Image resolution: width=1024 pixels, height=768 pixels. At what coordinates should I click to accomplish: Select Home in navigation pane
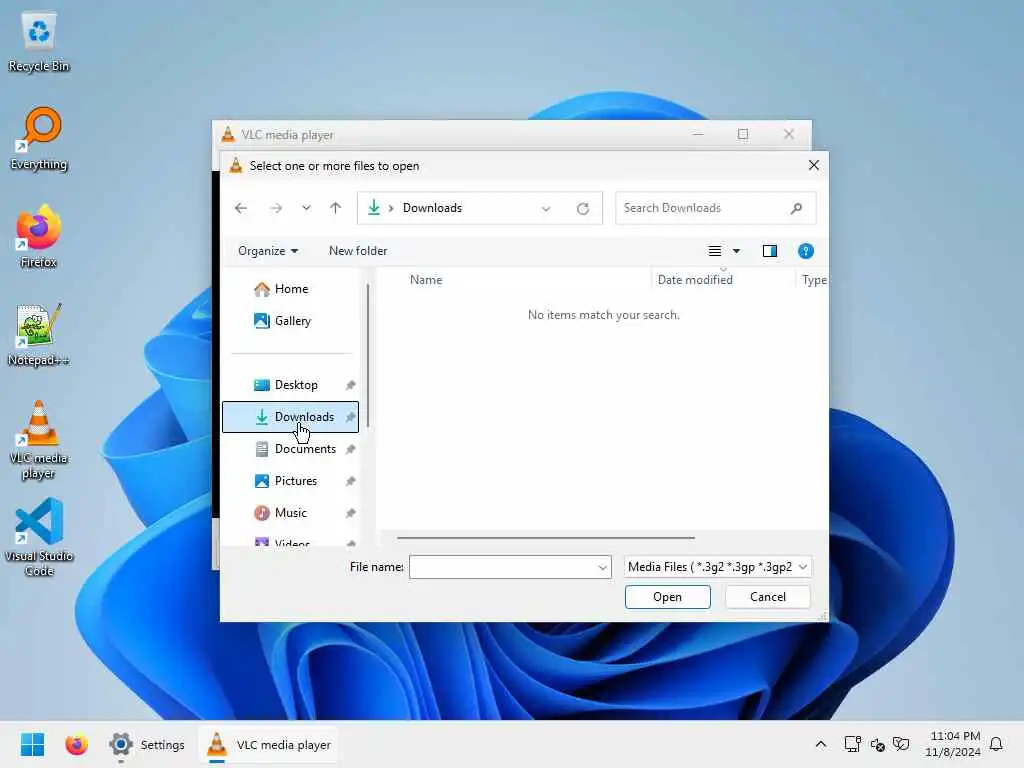click(x=291, y=289)
